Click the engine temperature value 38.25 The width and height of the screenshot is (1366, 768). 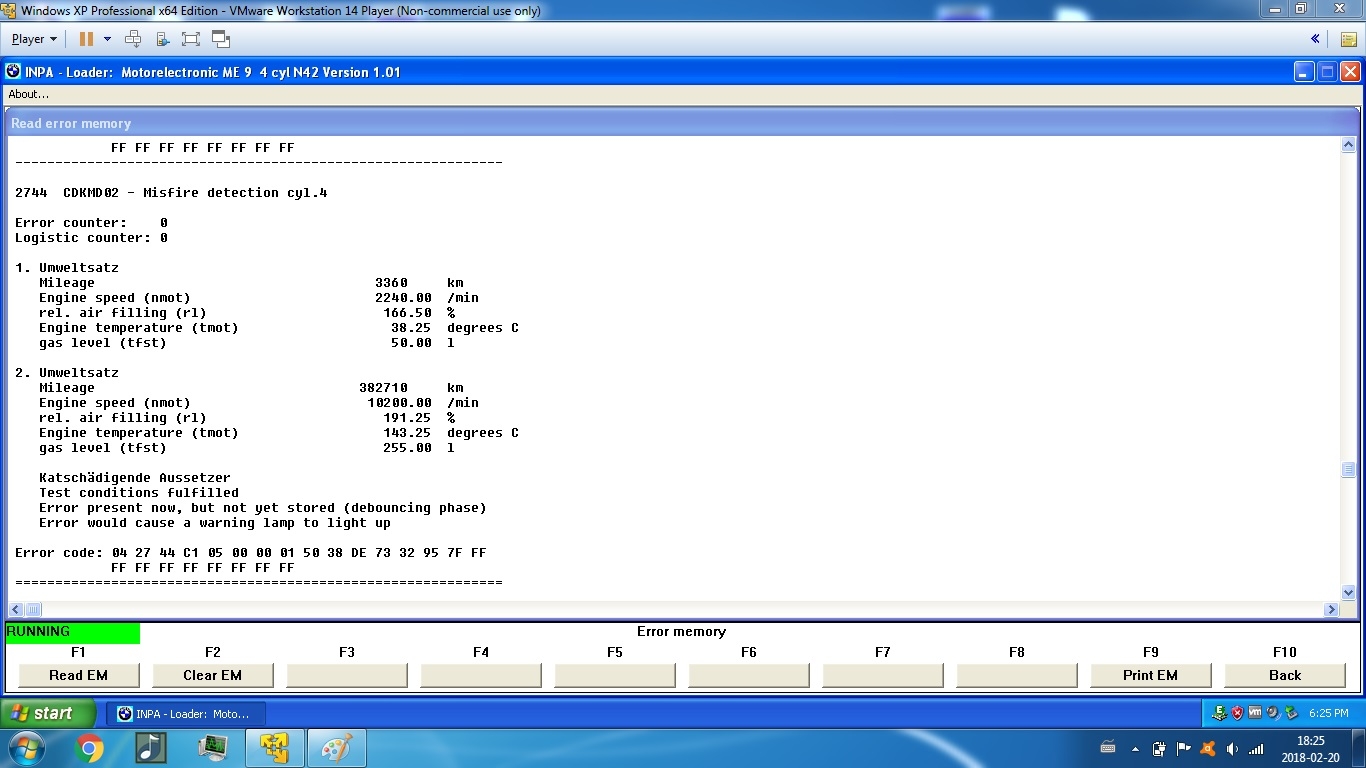[x=411, y=328]
